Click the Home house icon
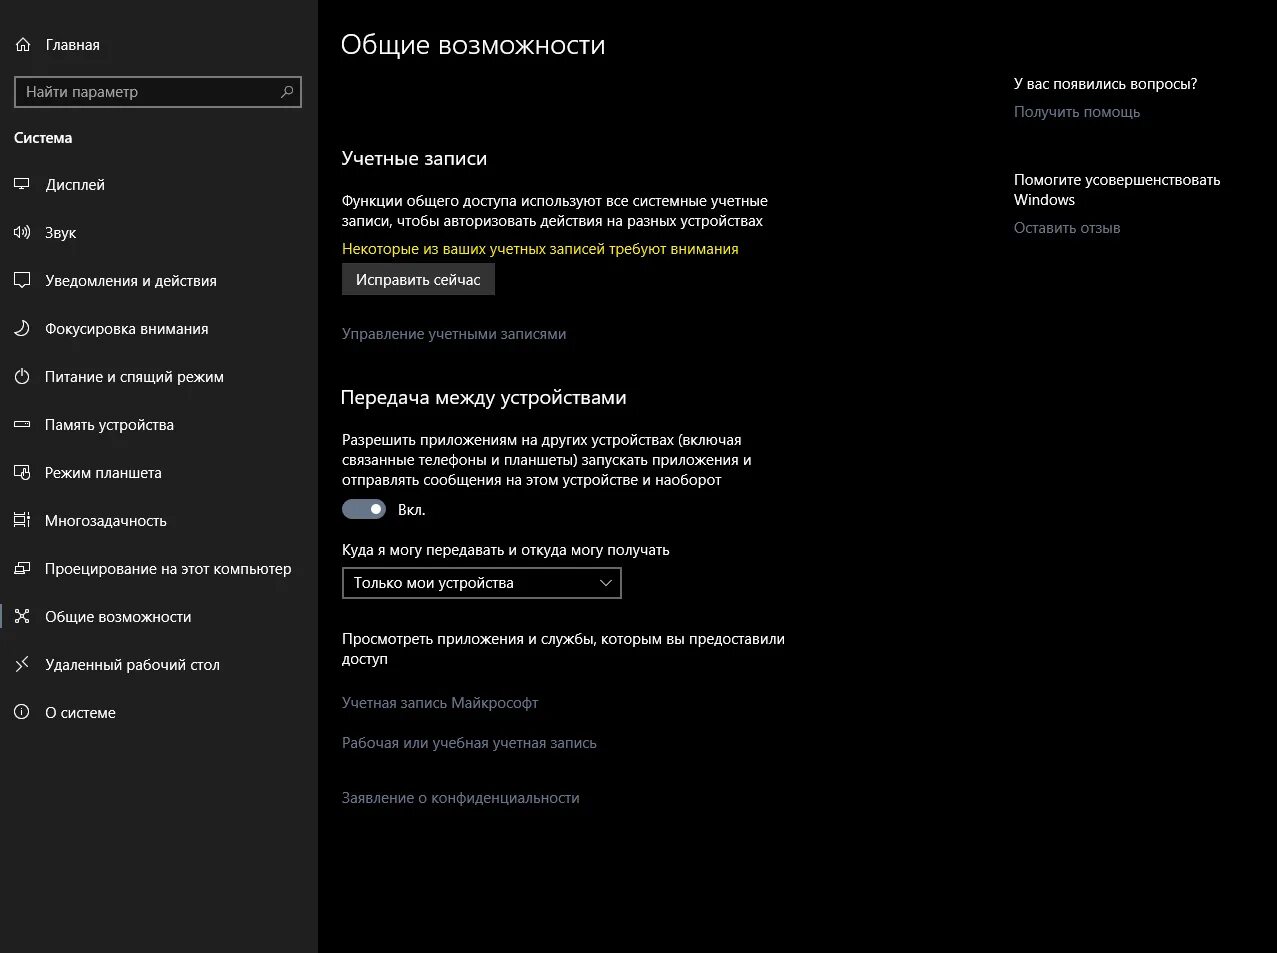This screenshot has width=1277, height=953. (x=22, y=45)
